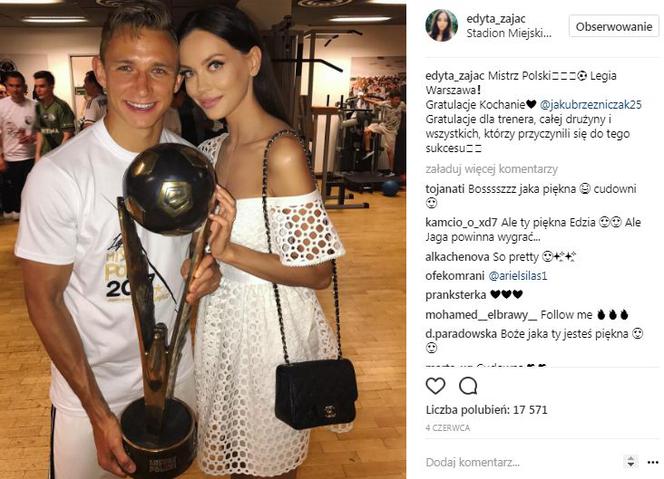Like the post with heart icon
The image size is (664, 479).
(435, 386)
